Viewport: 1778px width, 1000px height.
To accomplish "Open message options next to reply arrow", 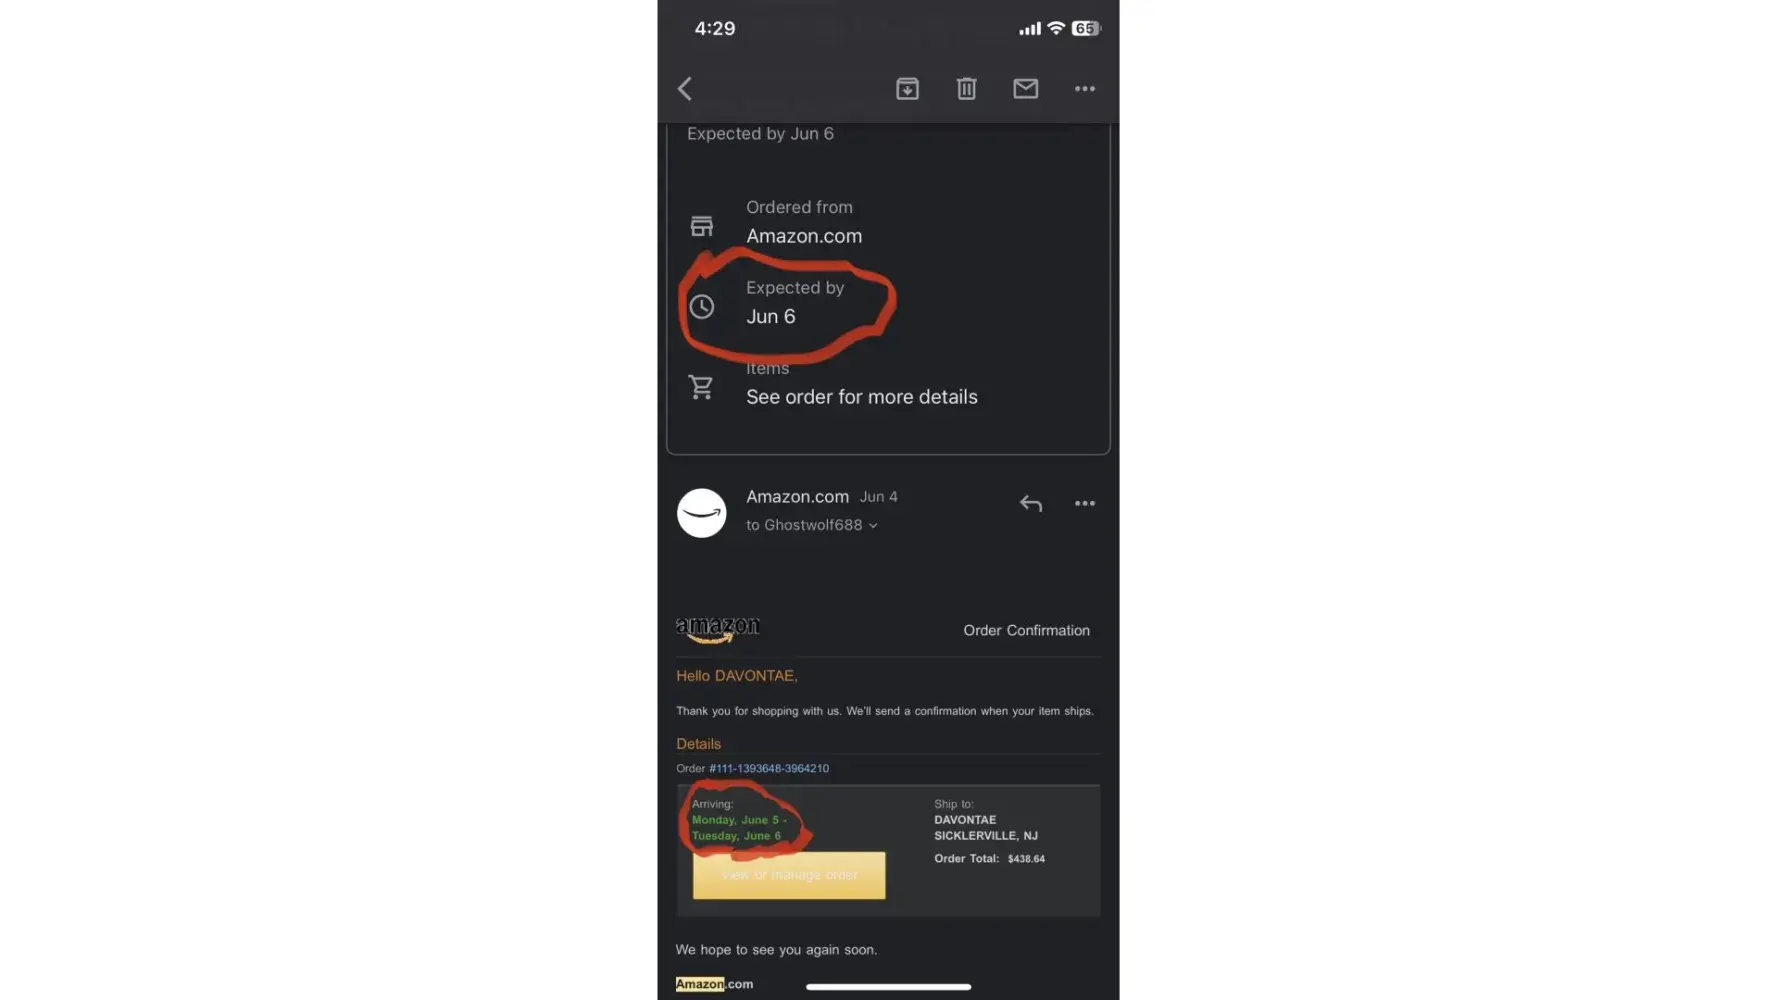I will 1085,503.
